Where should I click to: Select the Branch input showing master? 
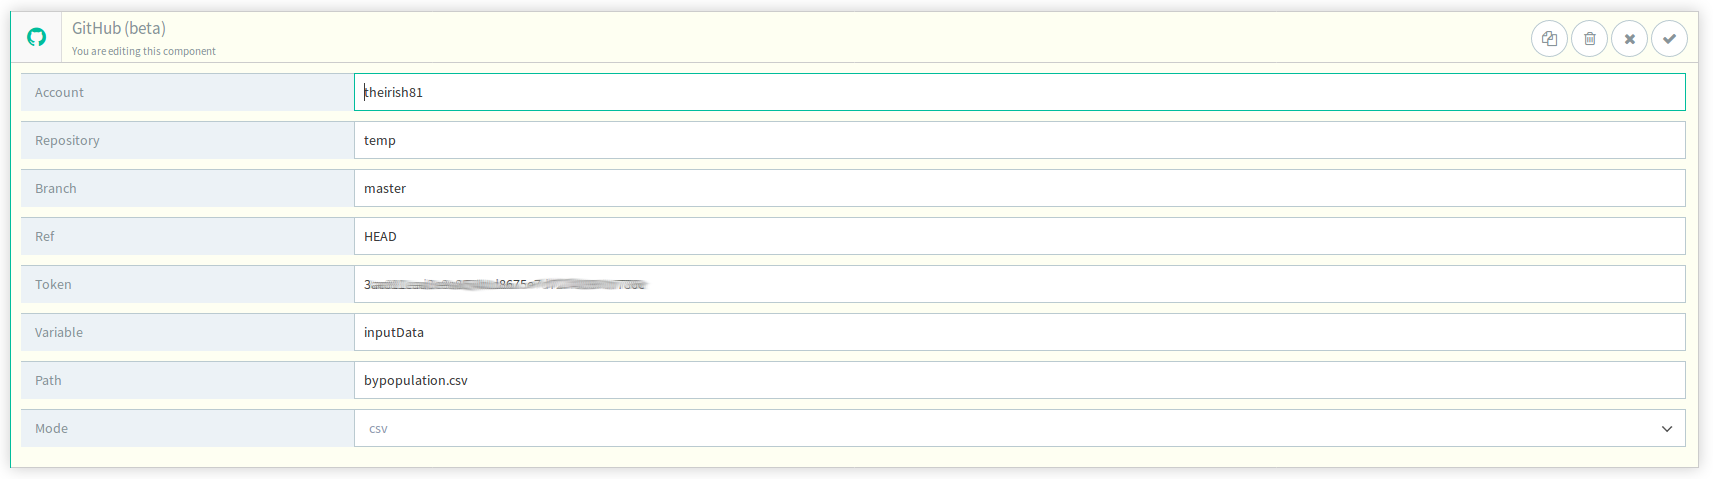point(1019,188)
